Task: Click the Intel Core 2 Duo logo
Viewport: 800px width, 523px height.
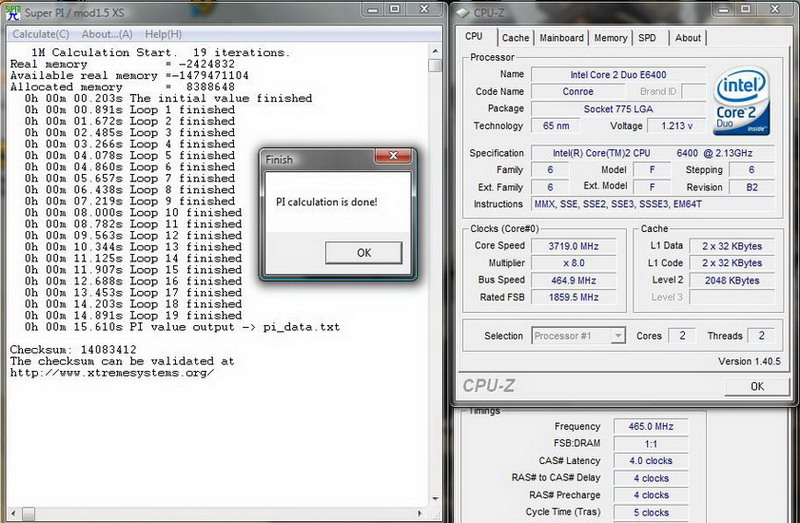Action: pos(740,102)
